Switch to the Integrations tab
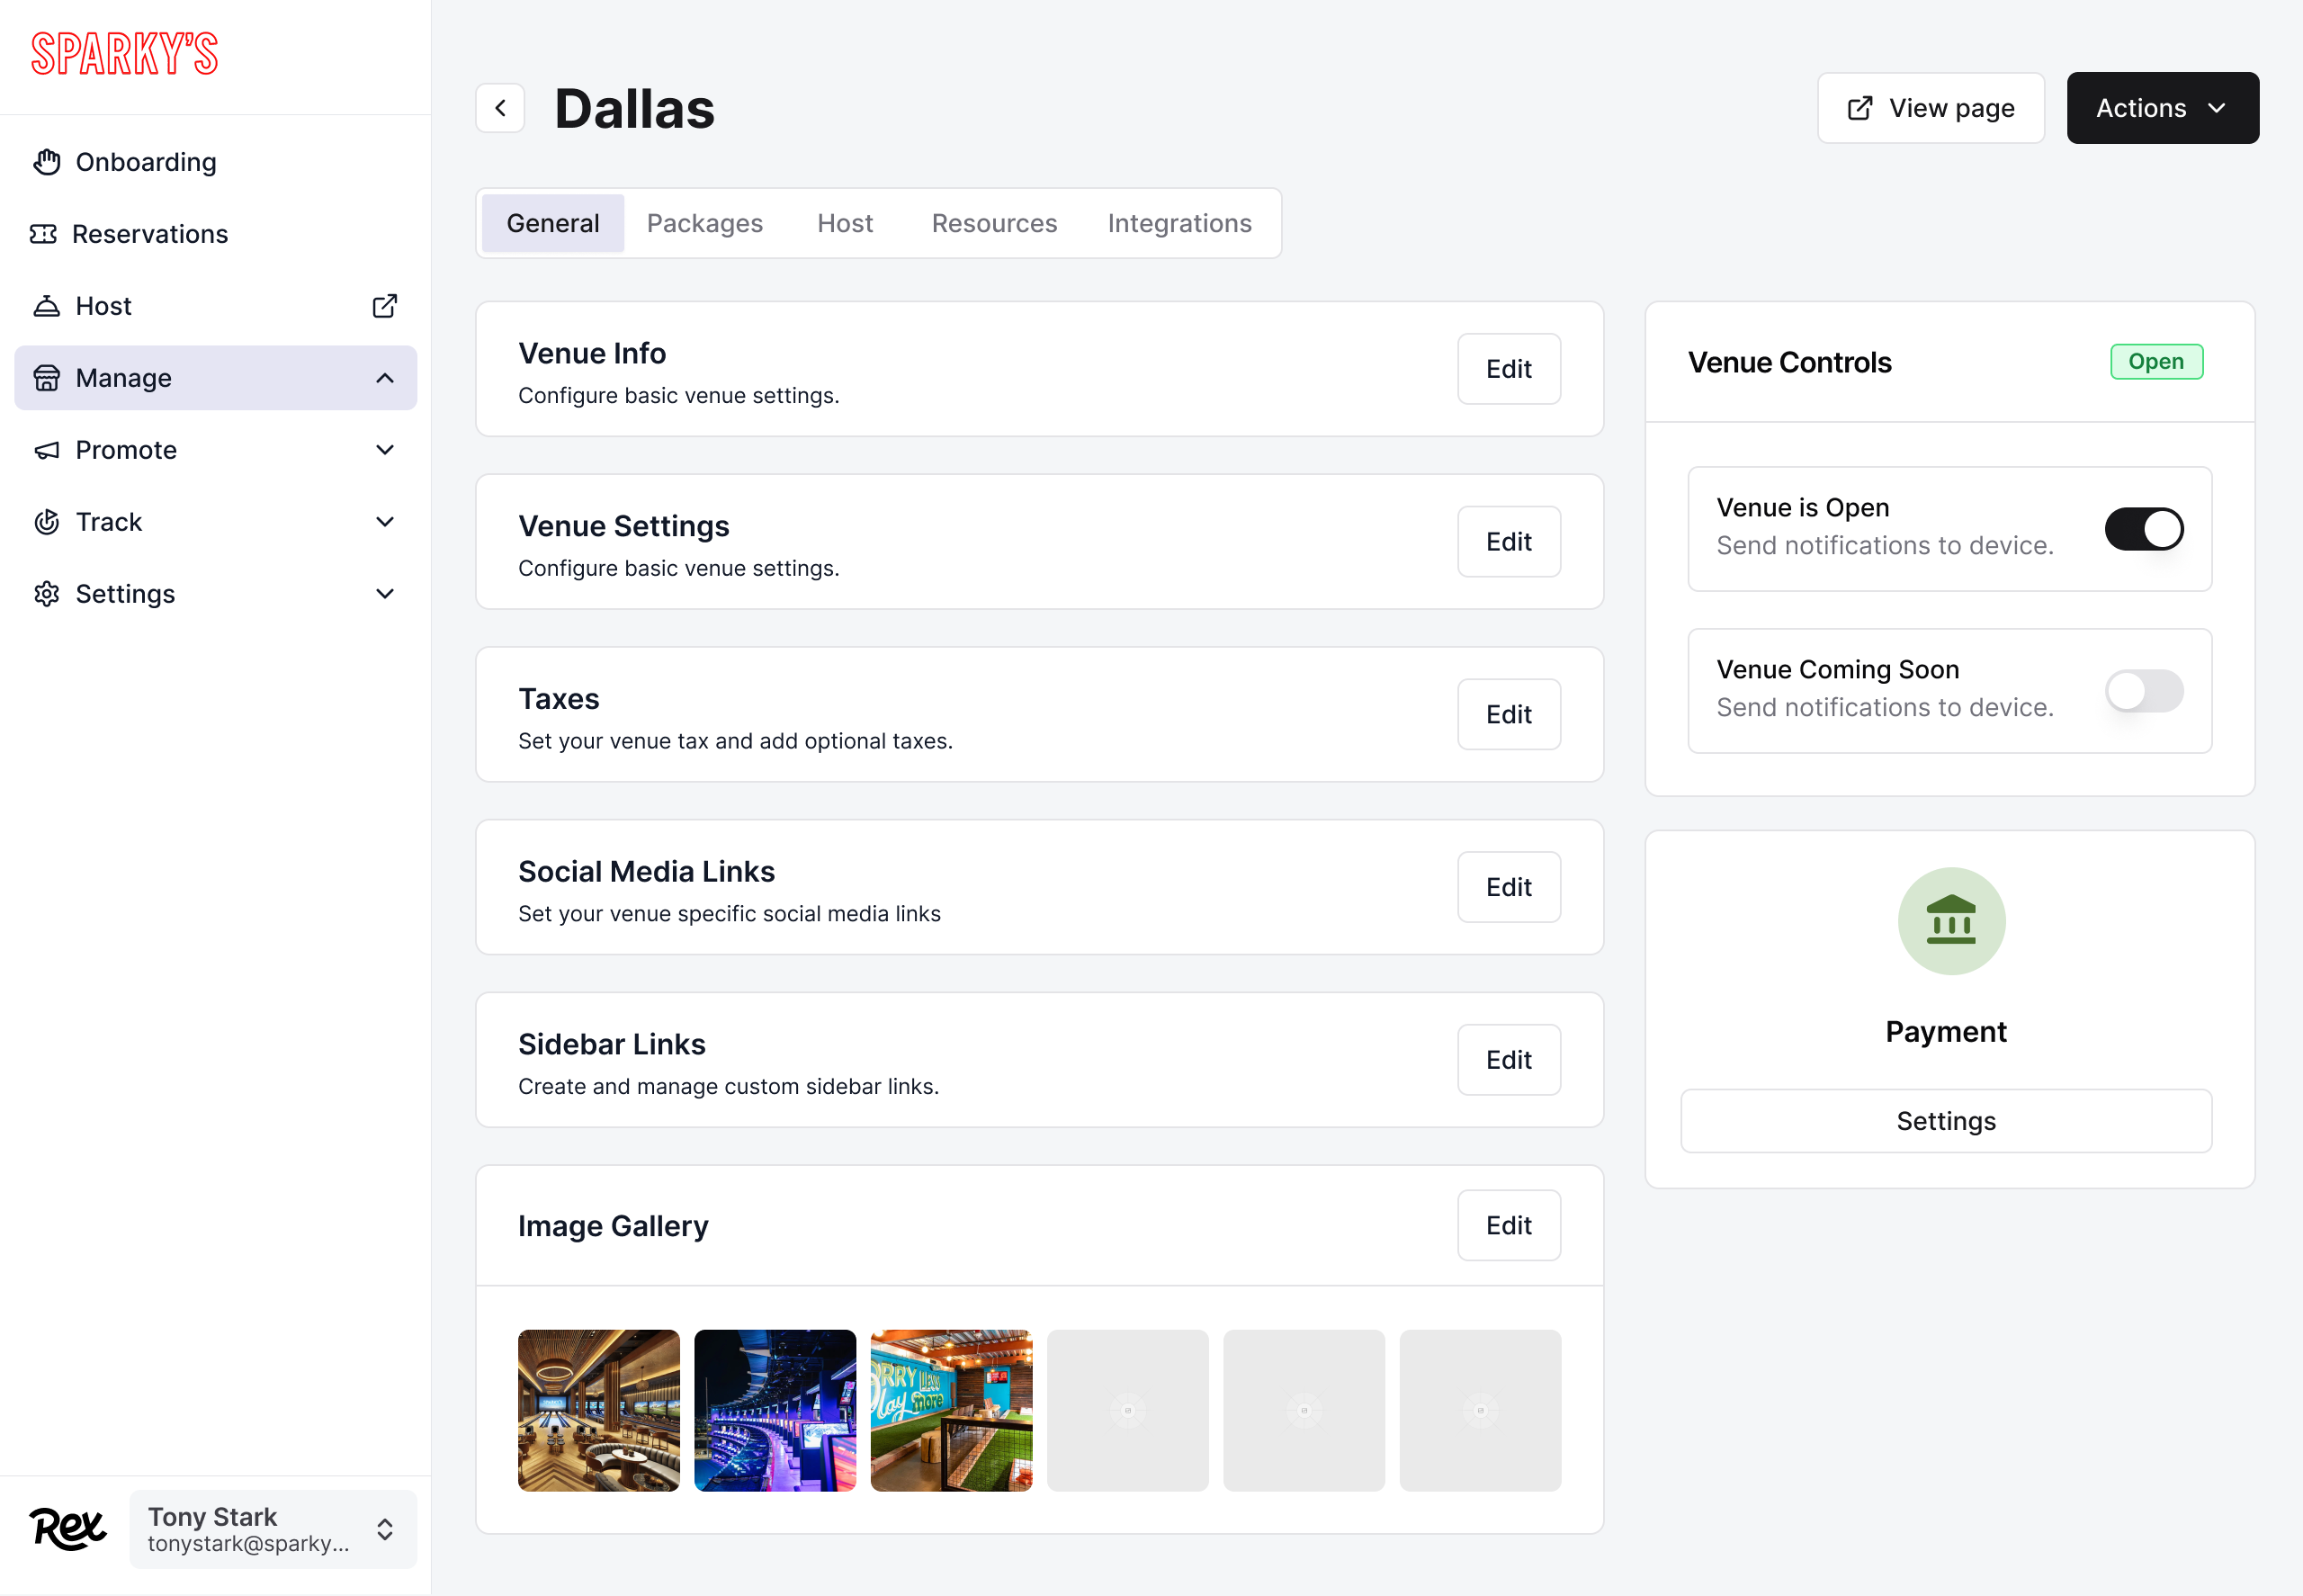 pos(1179,222)
